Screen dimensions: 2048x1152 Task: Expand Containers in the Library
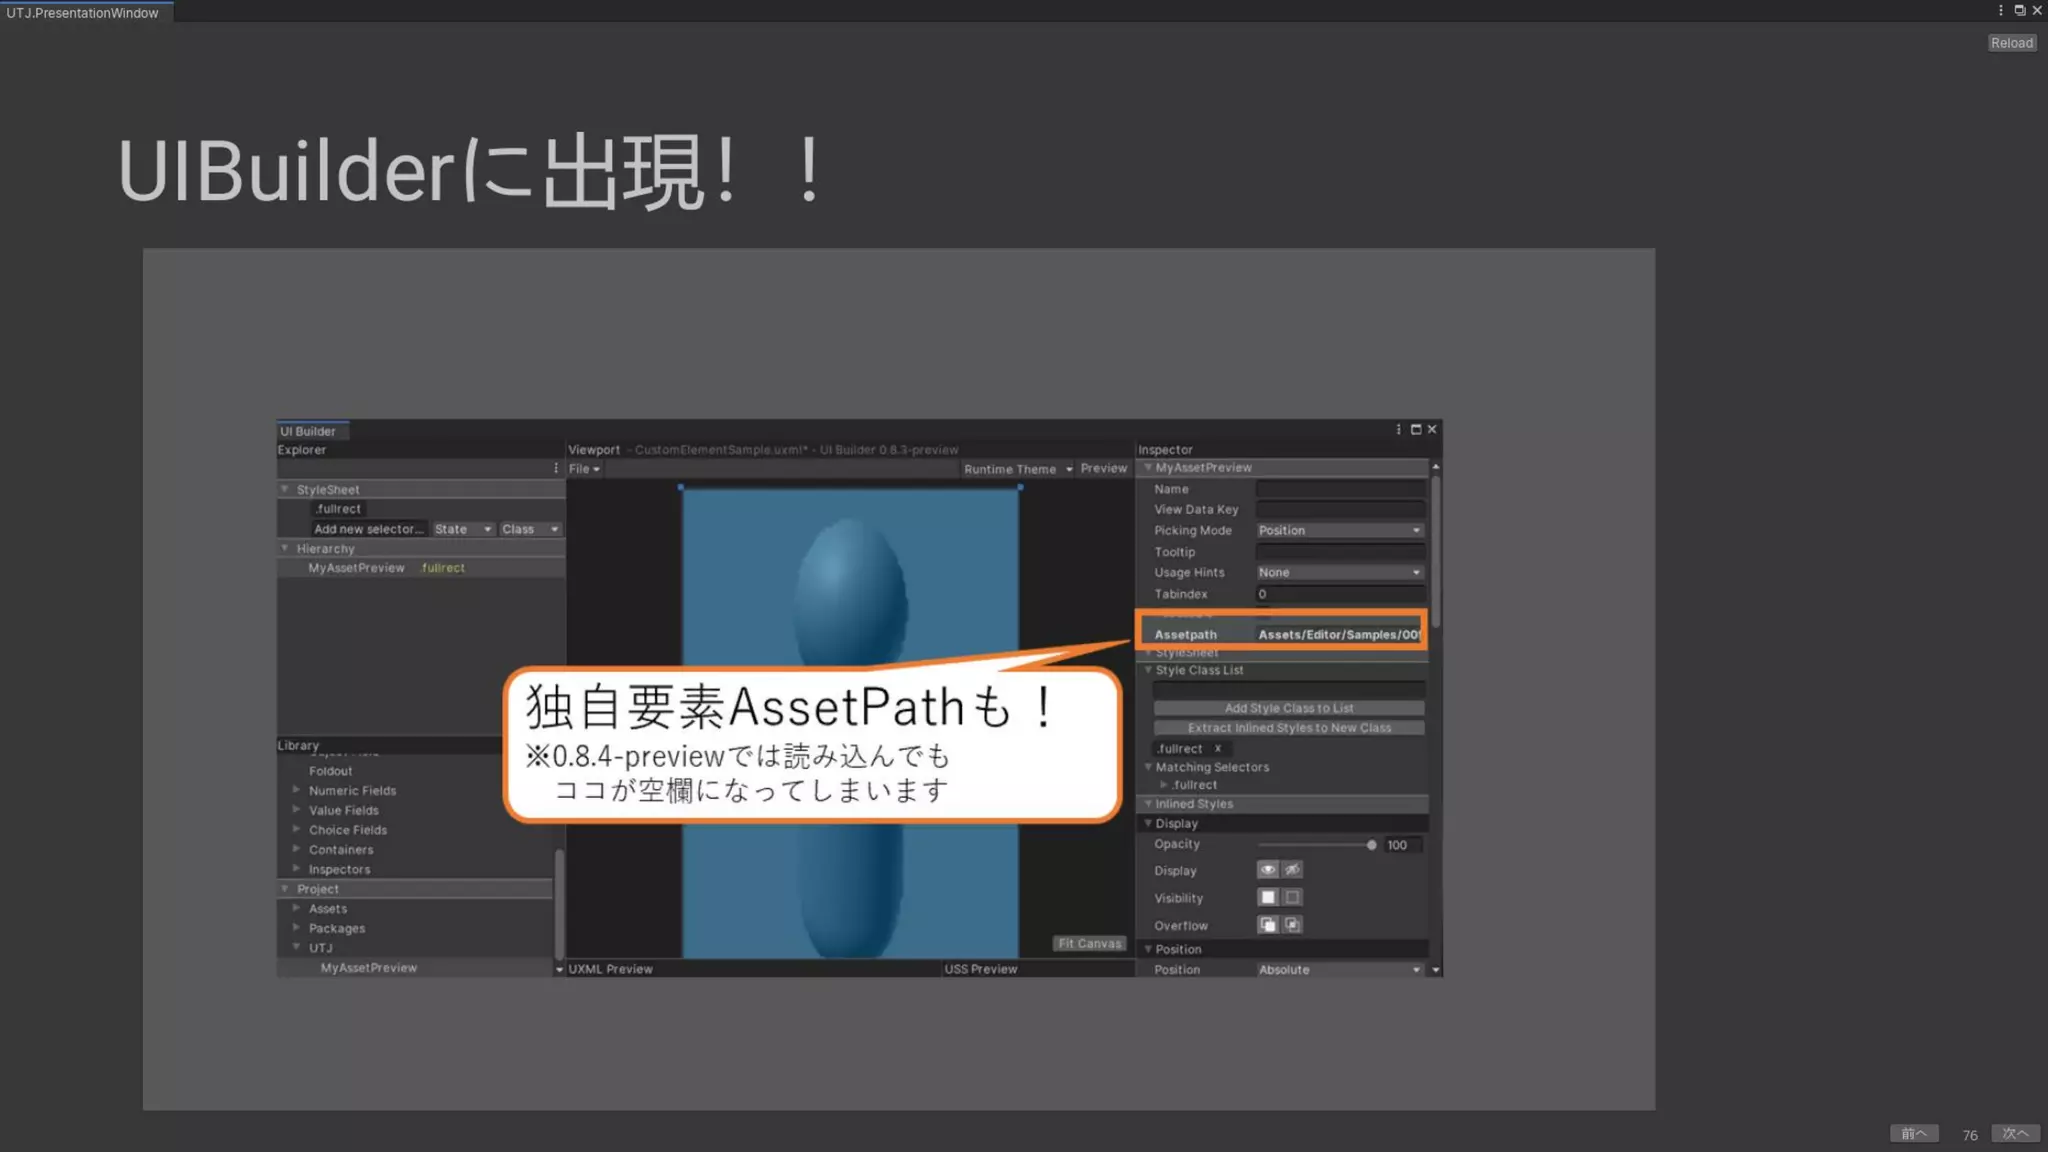[296, 849]
